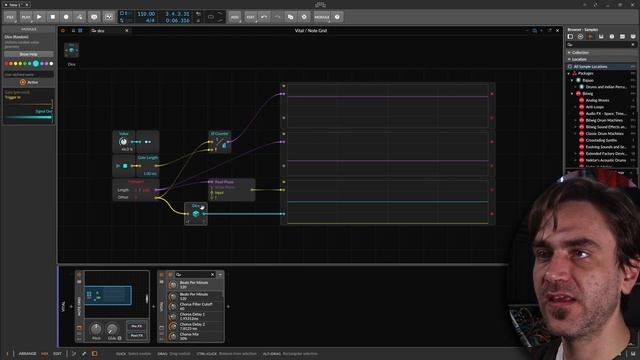Toggle the Active button for Dice module
This screenshot has width=640, height=360.
point(29,82)
